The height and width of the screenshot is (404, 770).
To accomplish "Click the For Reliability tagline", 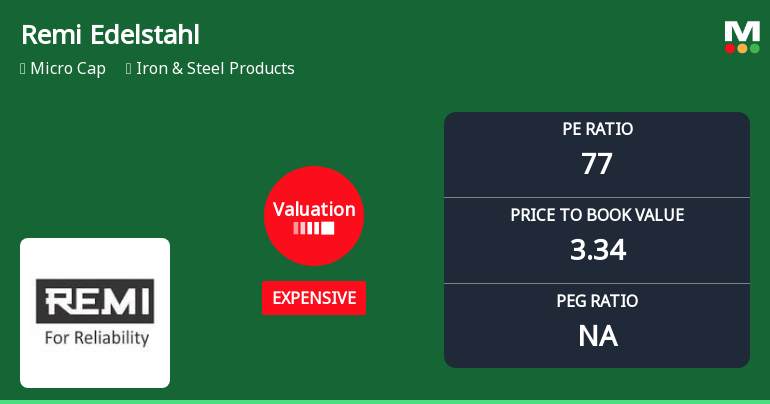I will coord(97,337).
